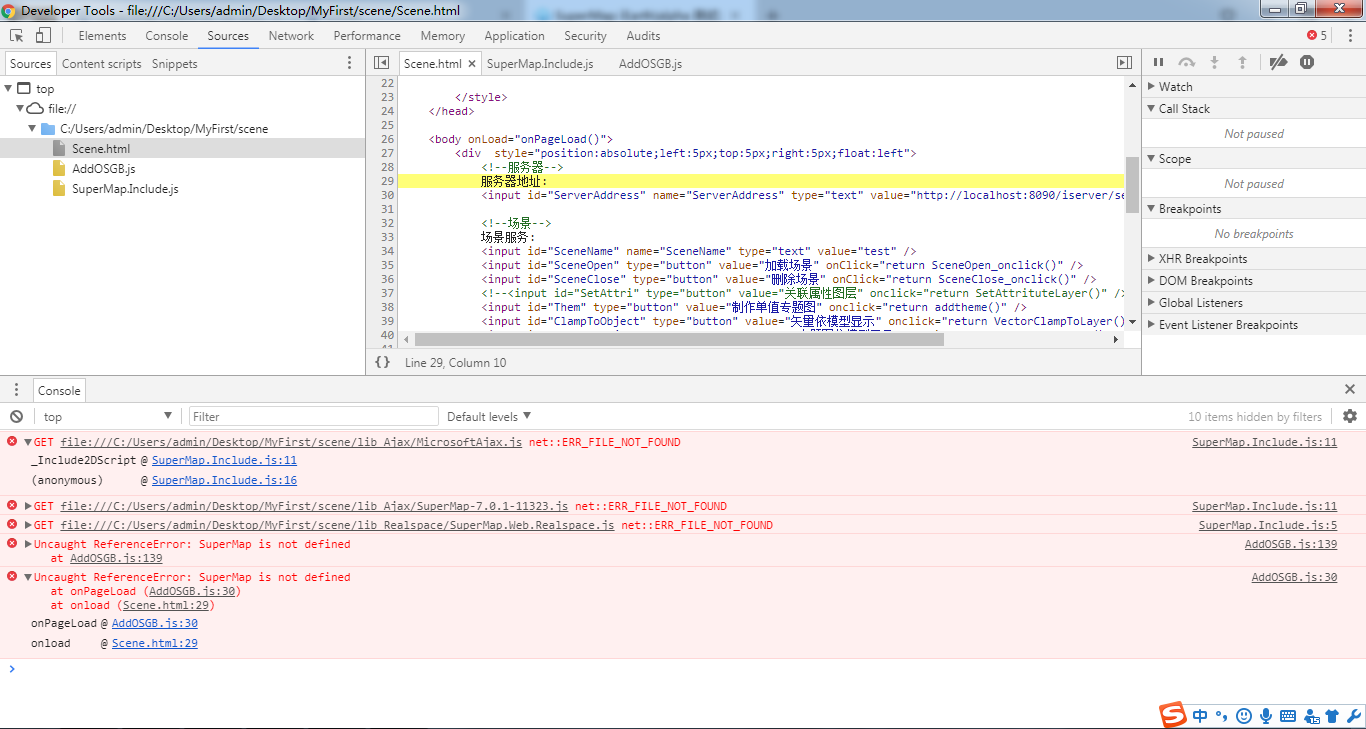Click the code editor horizontal scrollbar

click(x=679, y=339)
